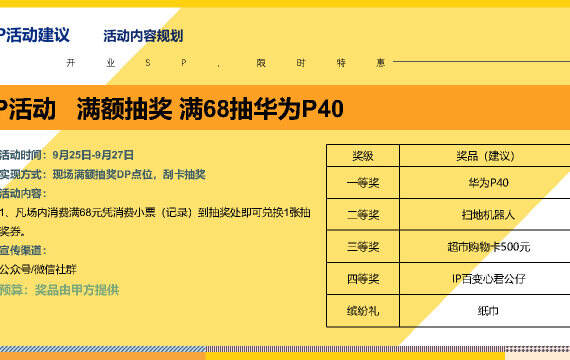This screenshot has width=570, height=360.
Task: Click the 奖品（建议）table header cell
Action: (x=485, y=156)
